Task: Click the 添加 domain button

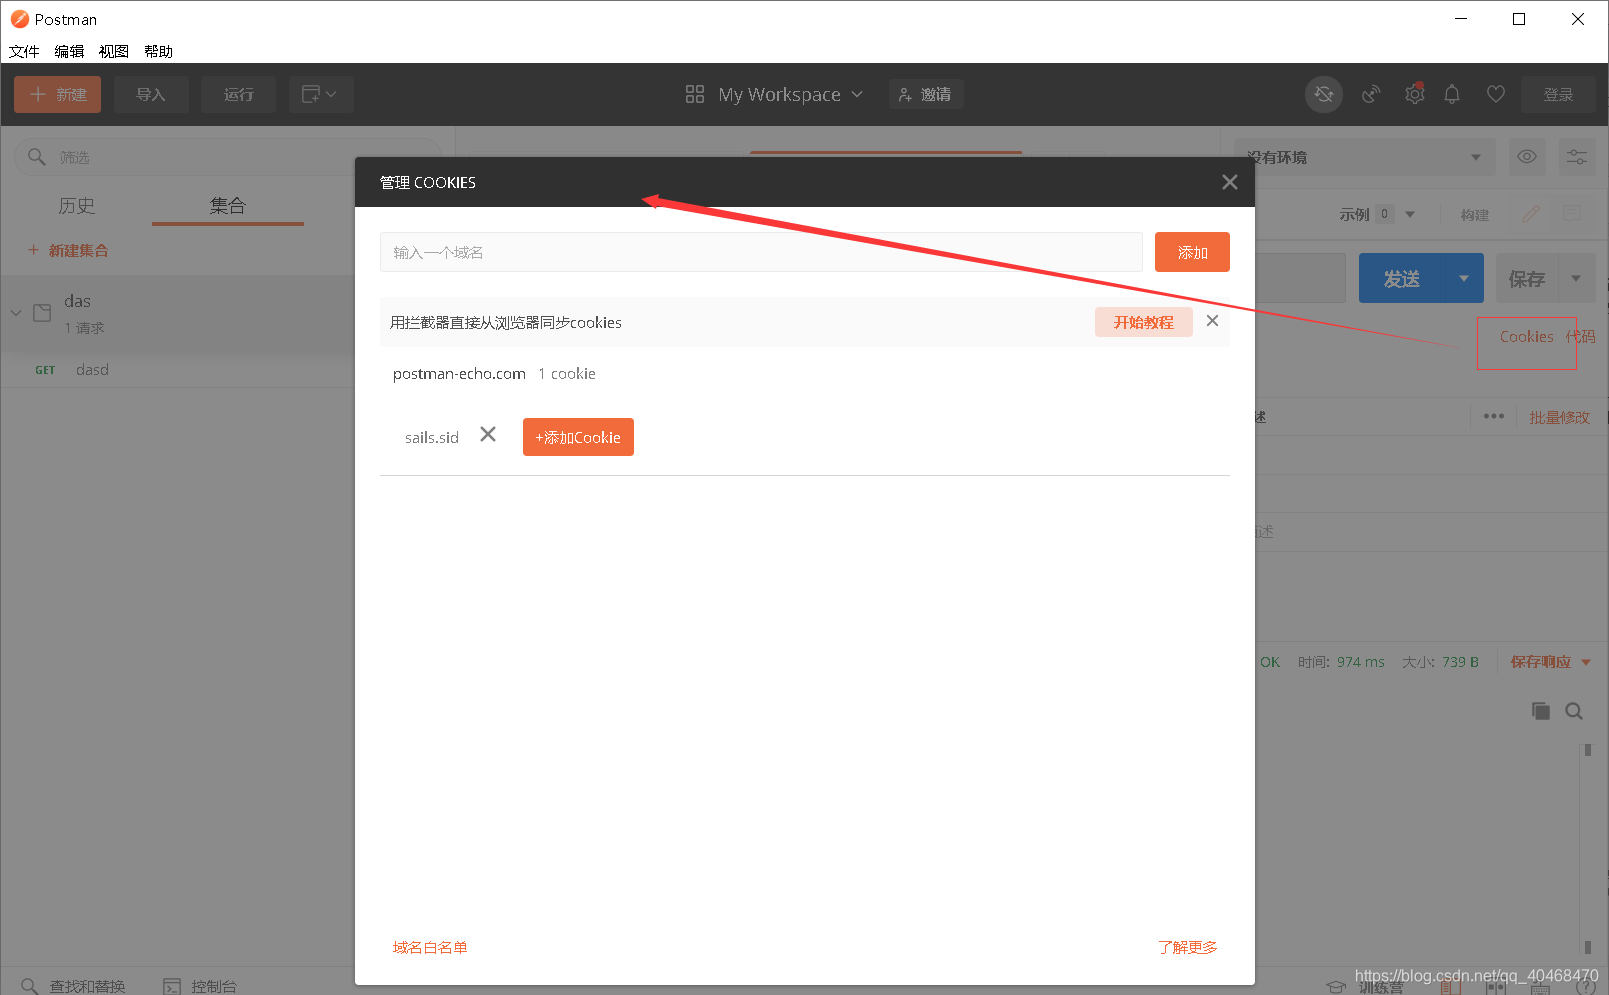Action: click(x=1192, y=252)
